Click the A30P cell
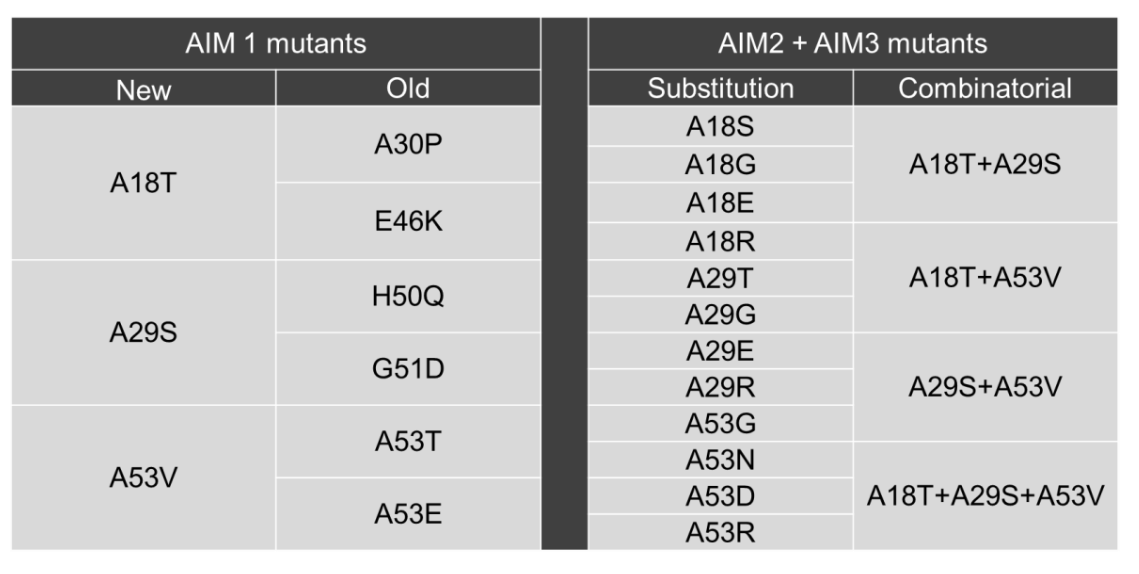Screen dimensions: 1139x574 [408, 146]
